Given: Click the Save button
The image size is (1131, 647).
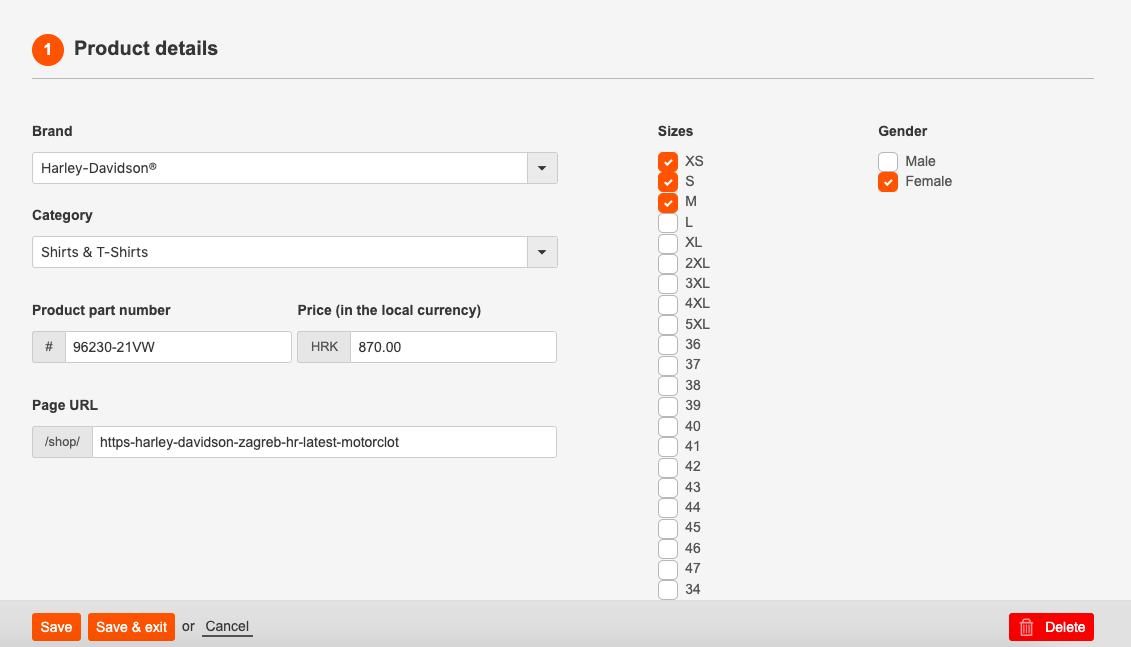Looking at the screenshot, I should [56, 627].
